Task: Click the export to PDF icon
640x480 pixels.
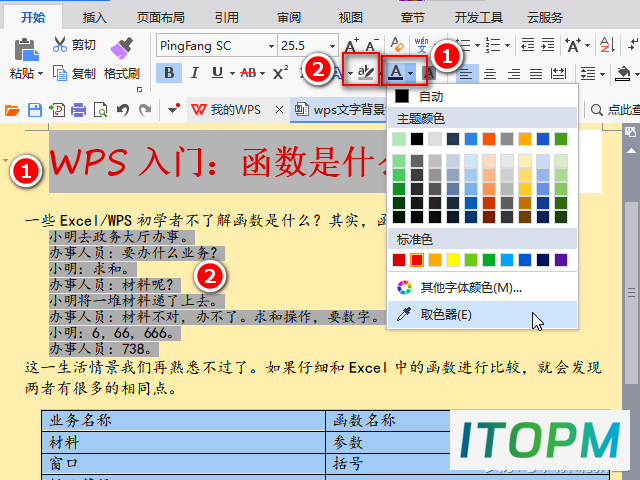Action: (x=57, y=110)
